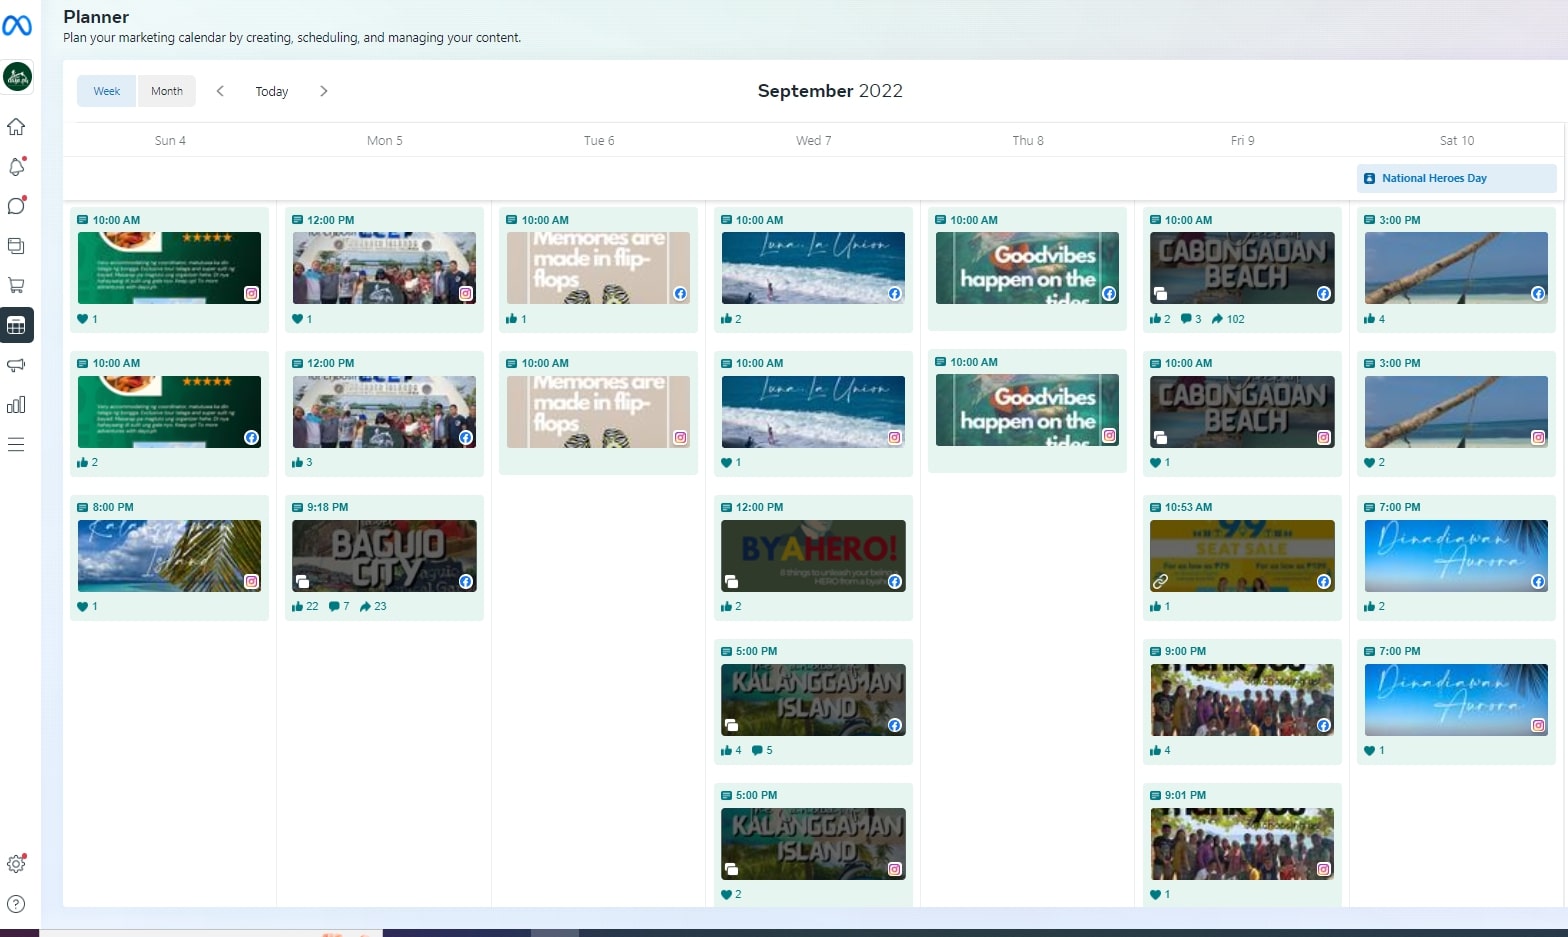1568x937 pixels.
Task: Open the Content pages icon in sidebar
Action: click(x=16, y=246)
